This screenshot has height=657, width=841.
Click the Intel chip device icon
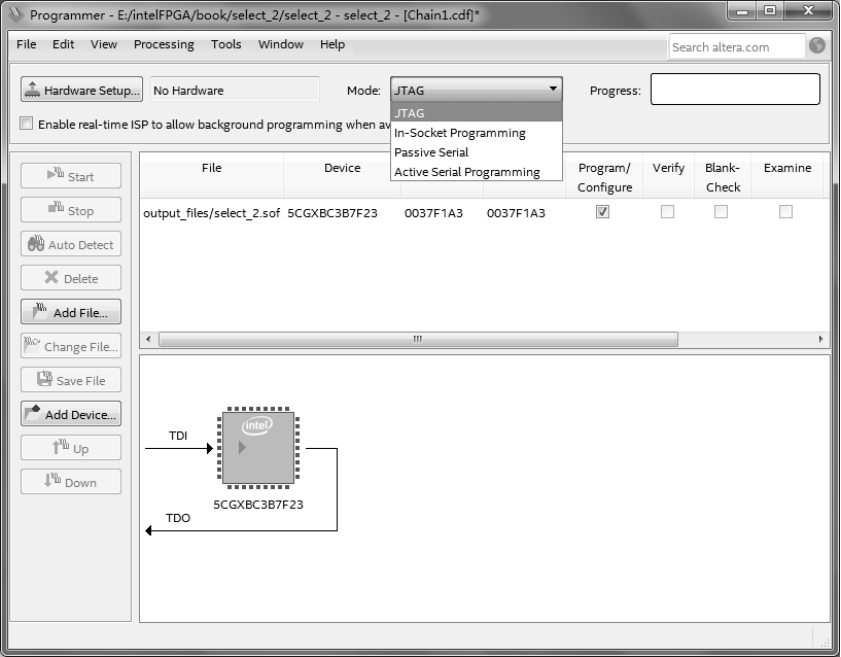coord(258,448)
